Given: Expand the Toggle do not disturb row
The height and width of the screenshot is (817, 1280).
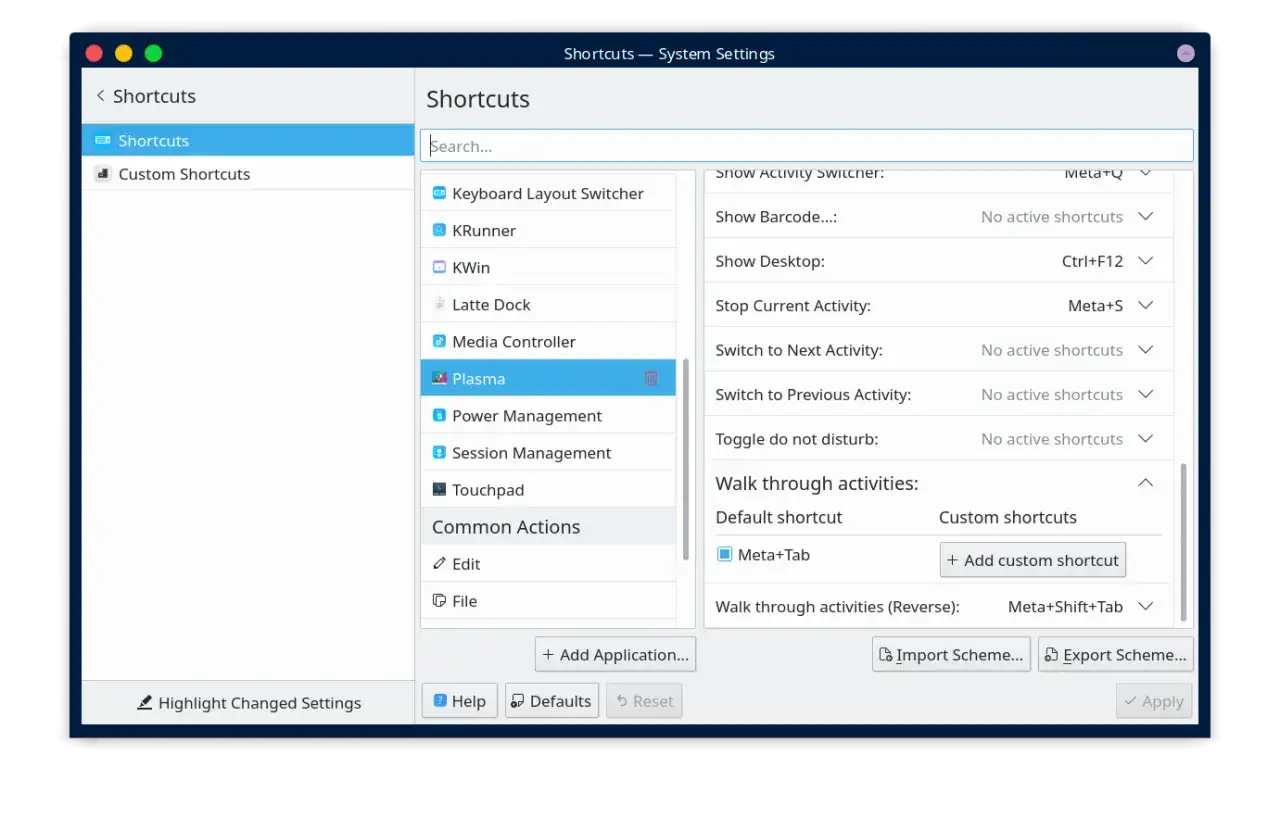Looking at the screenshot, I should [x=1146, y=439].
